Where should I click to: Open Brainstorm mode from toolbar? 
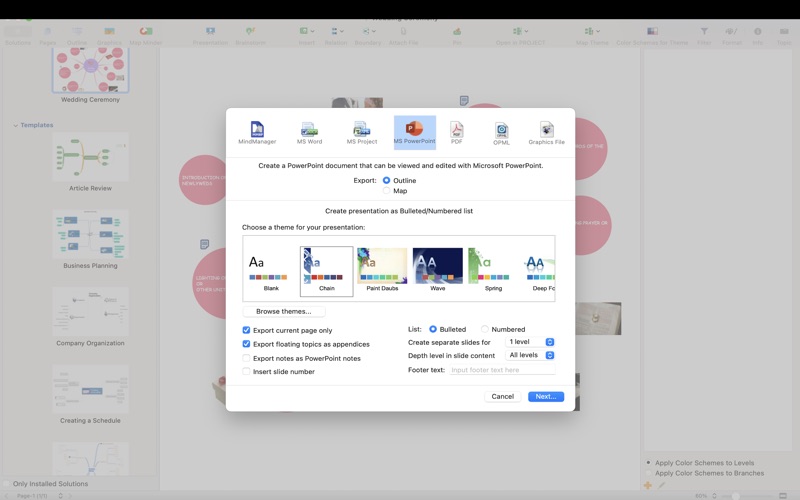(250, 36)
